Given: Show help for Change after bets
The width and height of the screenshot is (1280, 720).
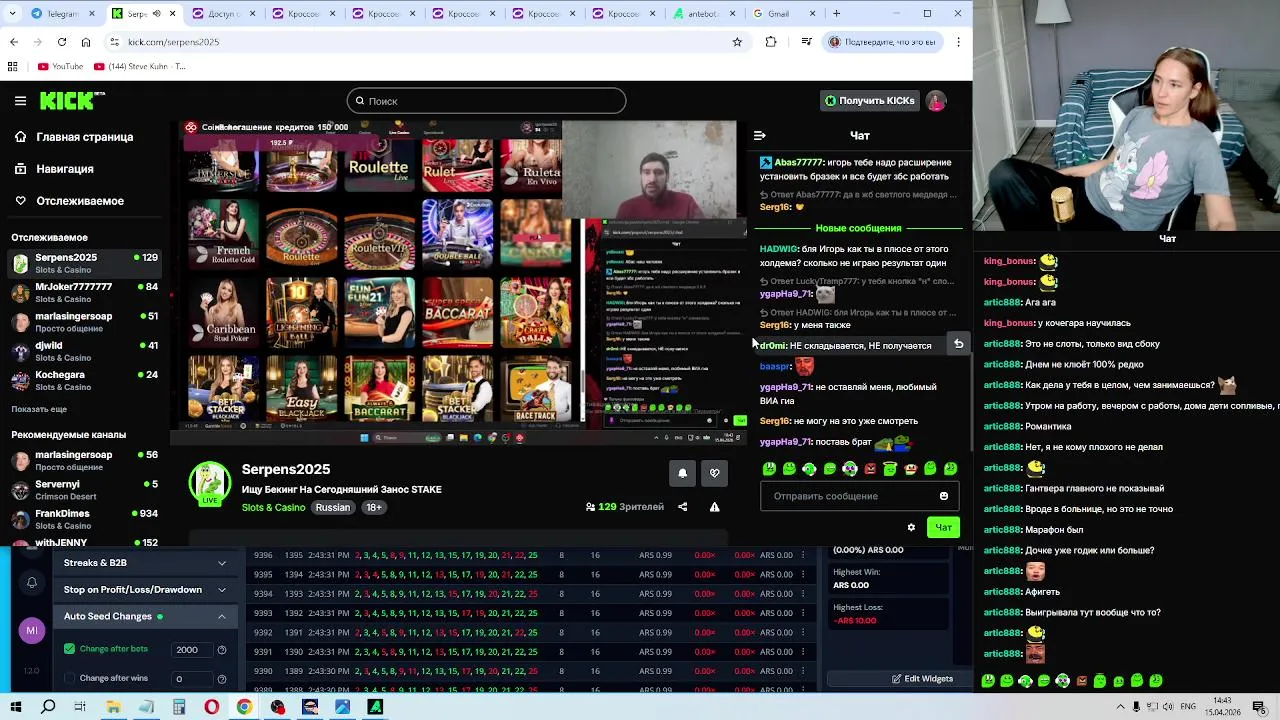Looking at the screenshot, I should [222, 650].
